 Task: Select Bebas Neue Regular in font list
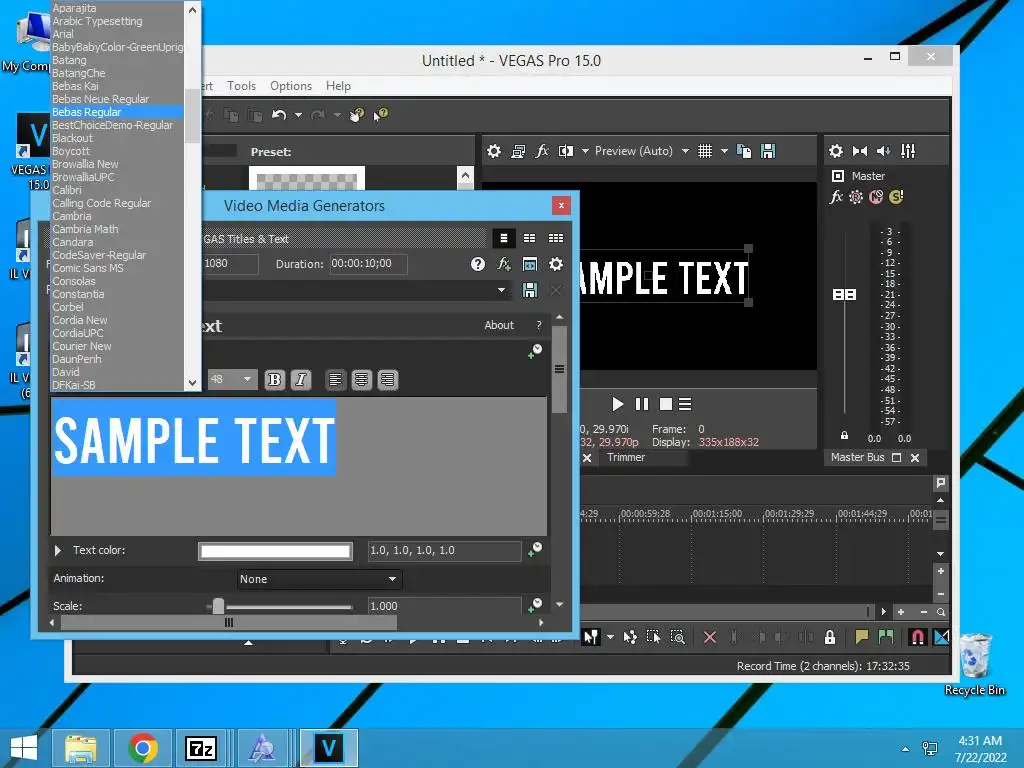pos(101,99)
